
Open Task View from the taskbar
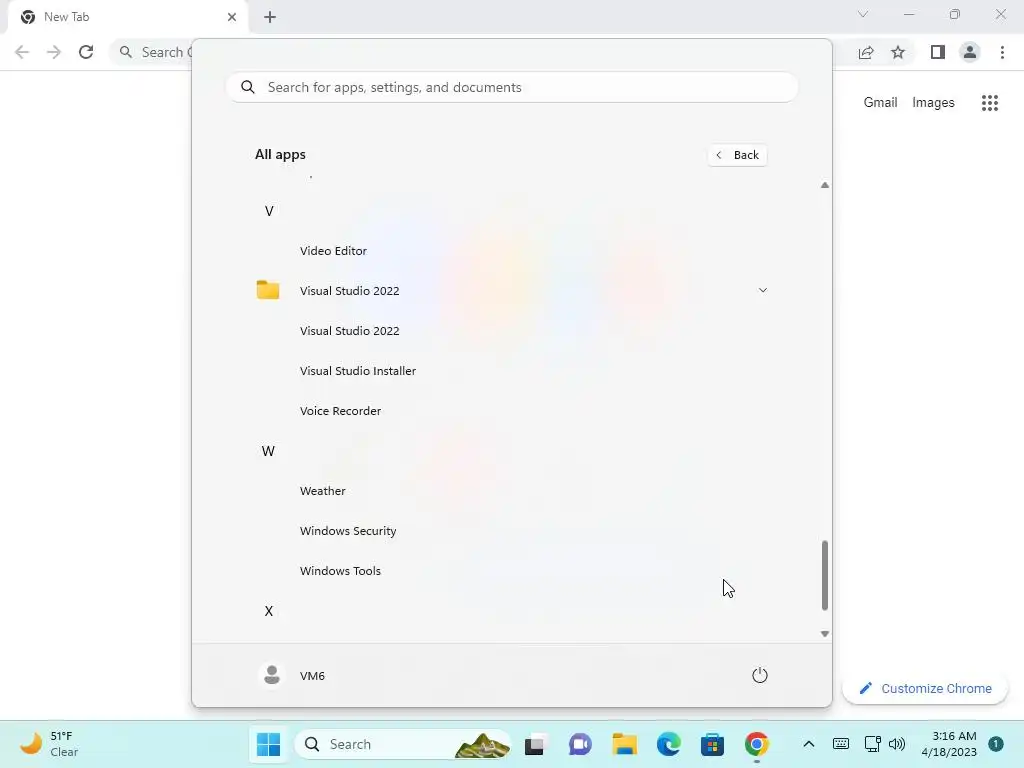pos(535,744)
